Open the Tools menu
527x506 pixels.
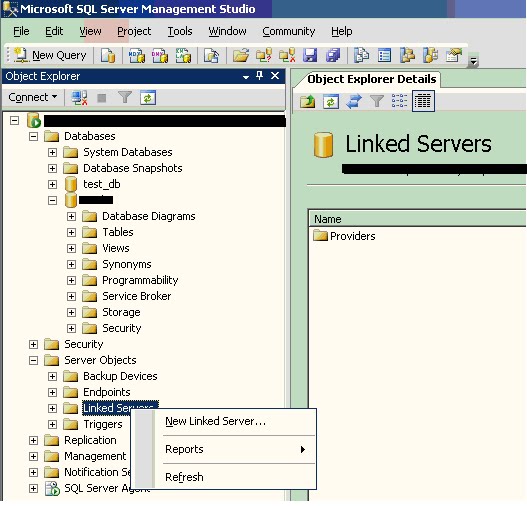click(x=180, y=31)
